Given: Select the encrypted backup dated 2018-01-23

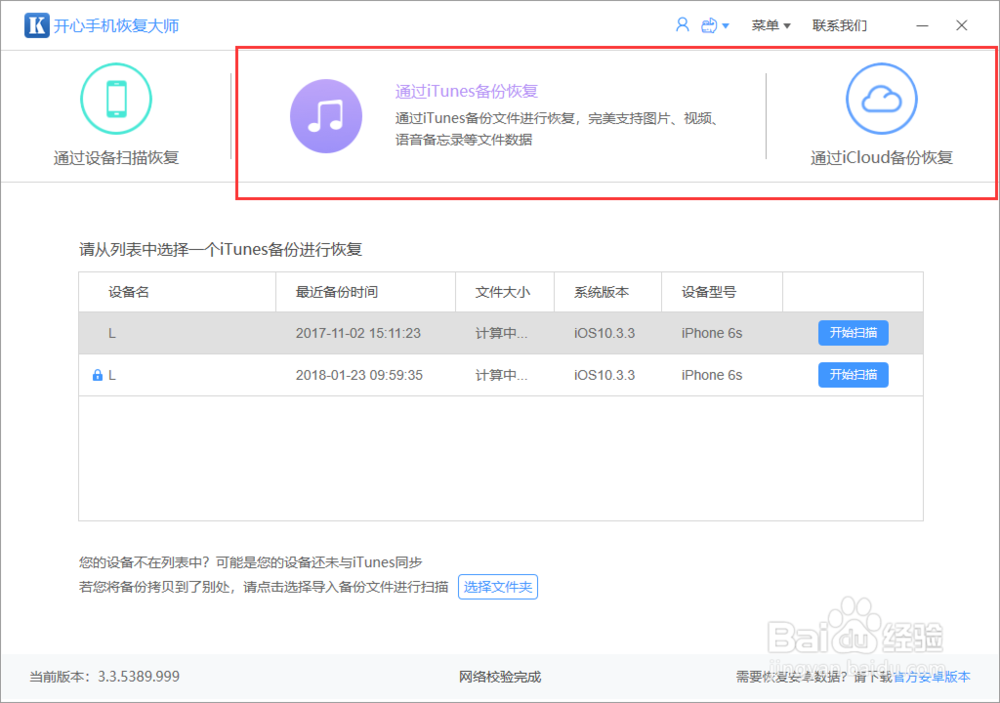Looking at the screenshot, I should (400, 374).
